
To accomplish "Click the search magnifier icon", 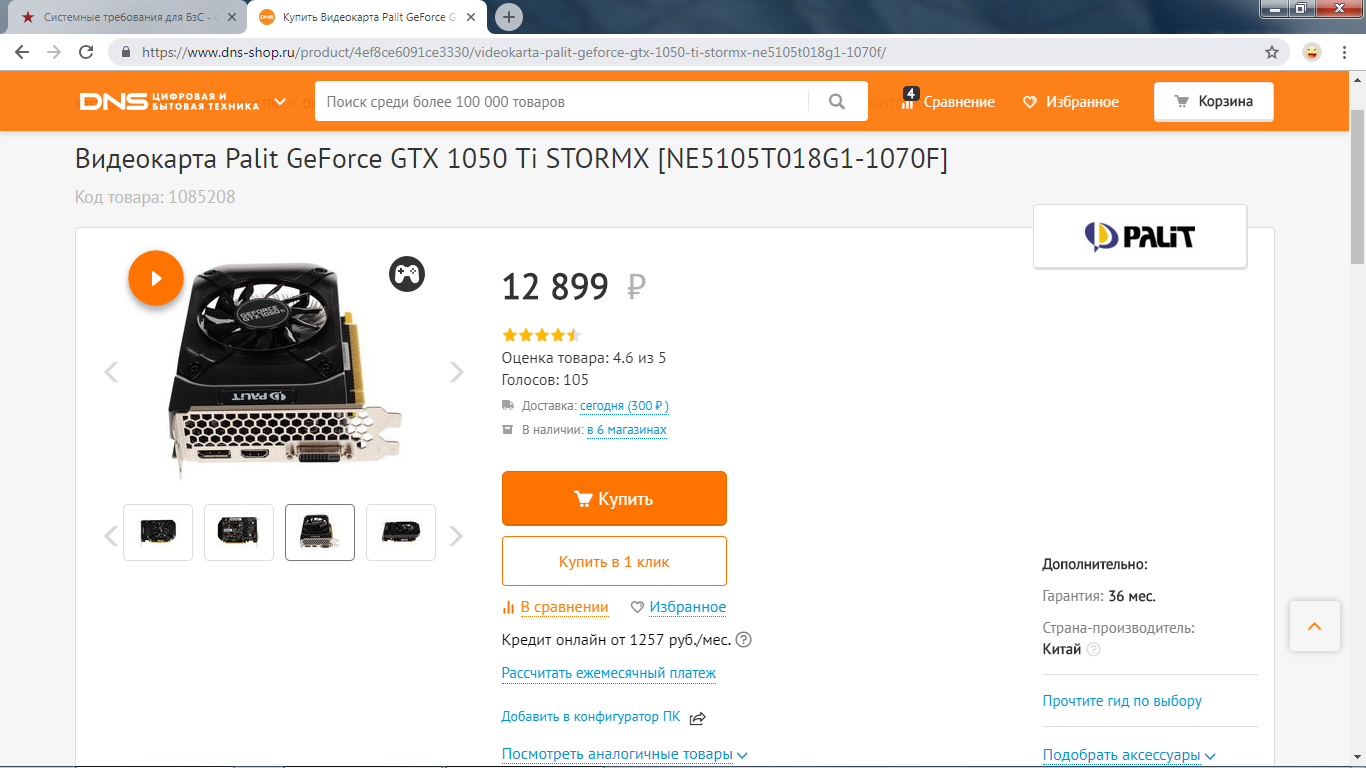I will pos(838,101).
